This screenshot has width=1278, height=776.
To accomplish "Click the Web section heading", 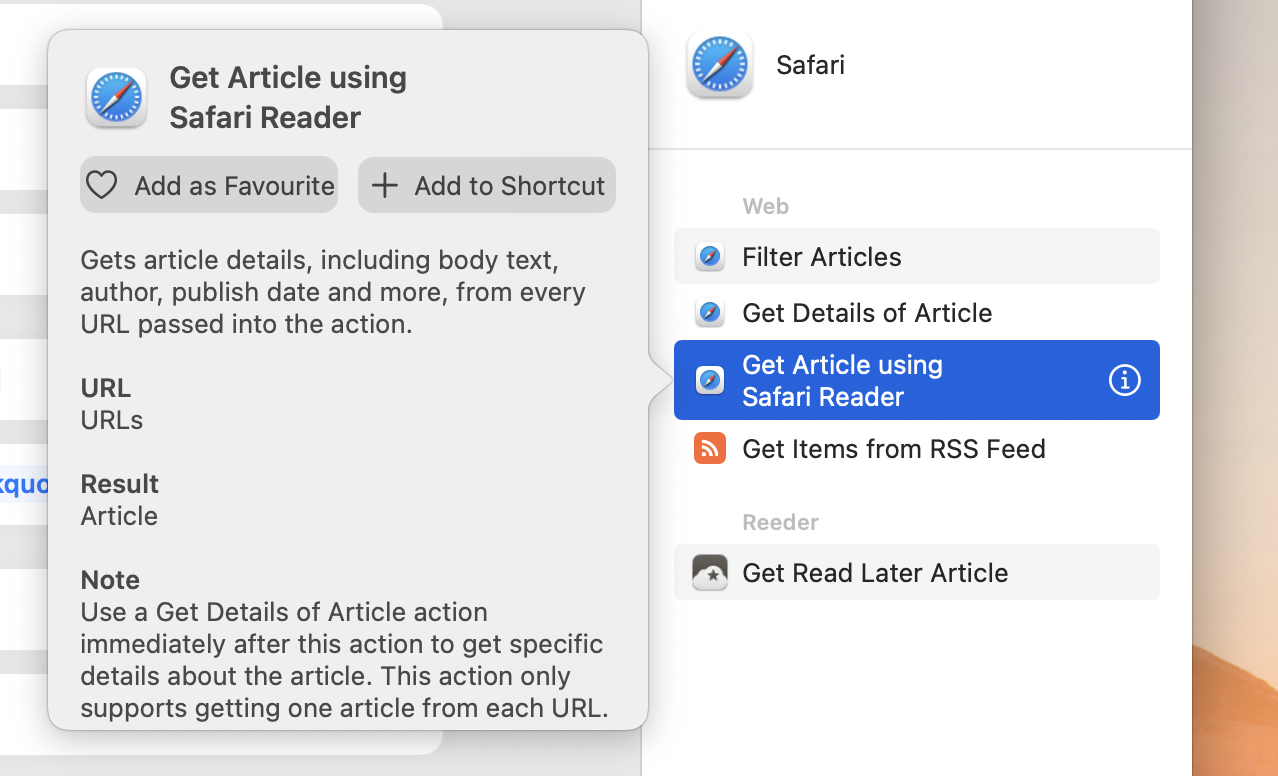I will coord(766,206).
